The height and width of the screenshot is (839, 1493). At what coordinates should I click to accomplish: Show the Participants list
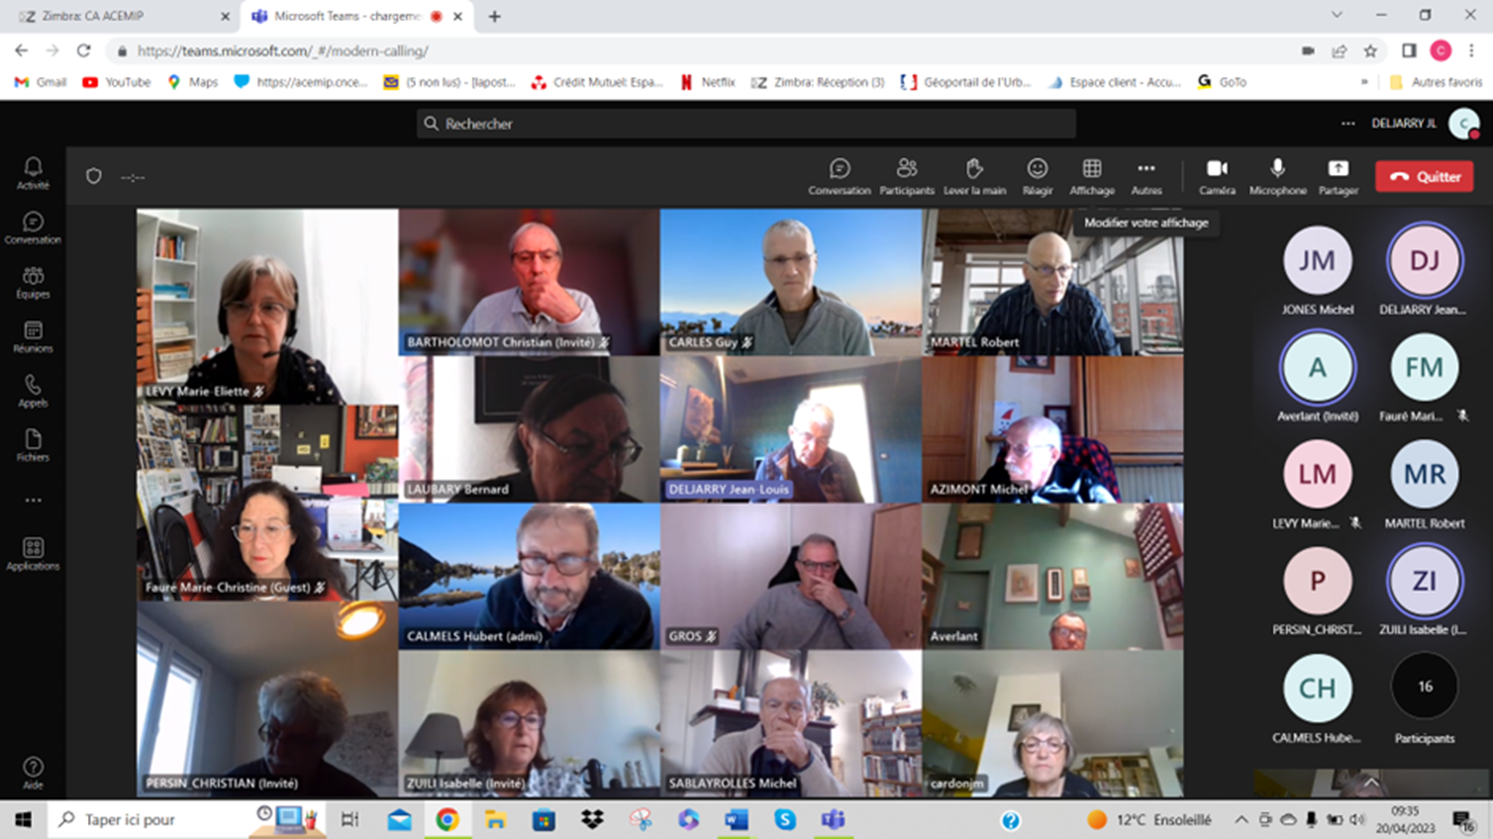[x=906, y=176]
